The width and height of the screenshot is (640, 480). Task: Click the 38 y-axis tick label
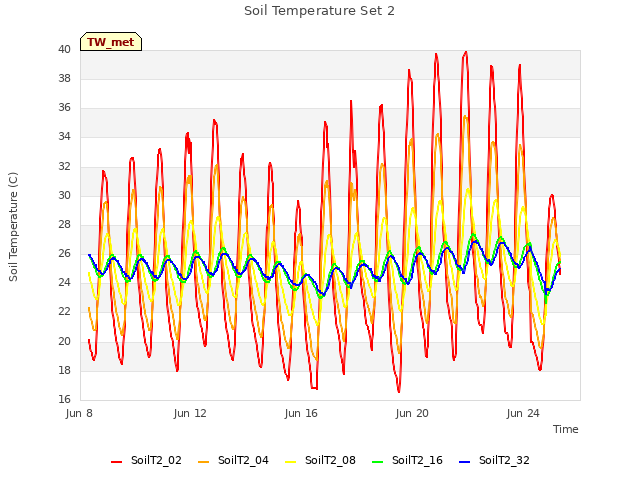pos(64,79)
